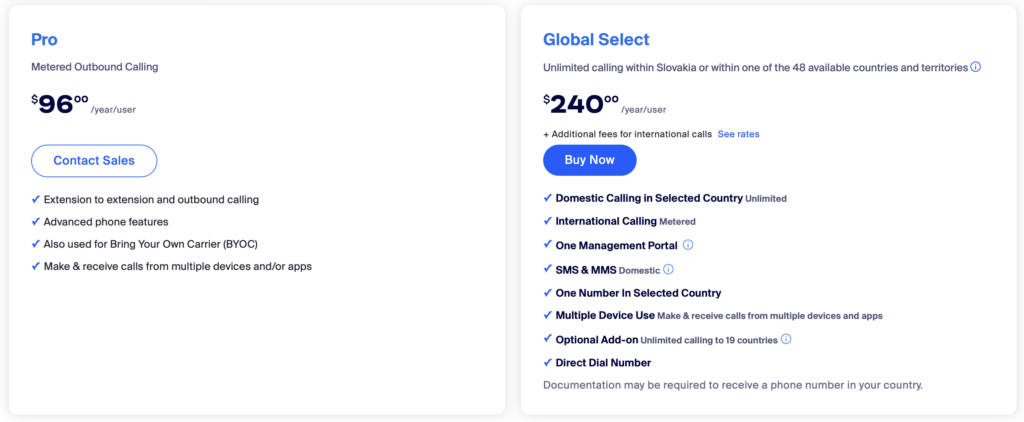Click checkmark beside Advanced phone features
Screen dimensions: 1024x422
click(x=36, y=222)
